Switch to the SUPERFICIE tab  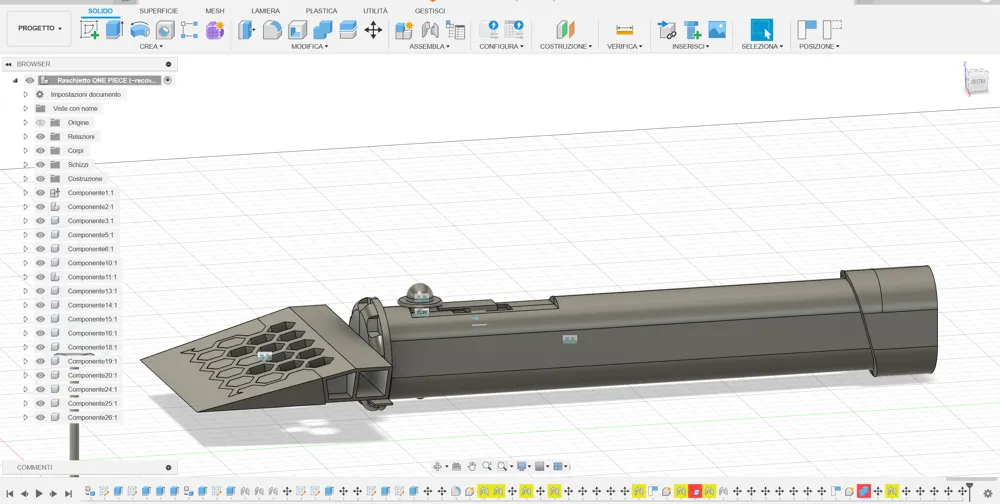coord(159,11)
